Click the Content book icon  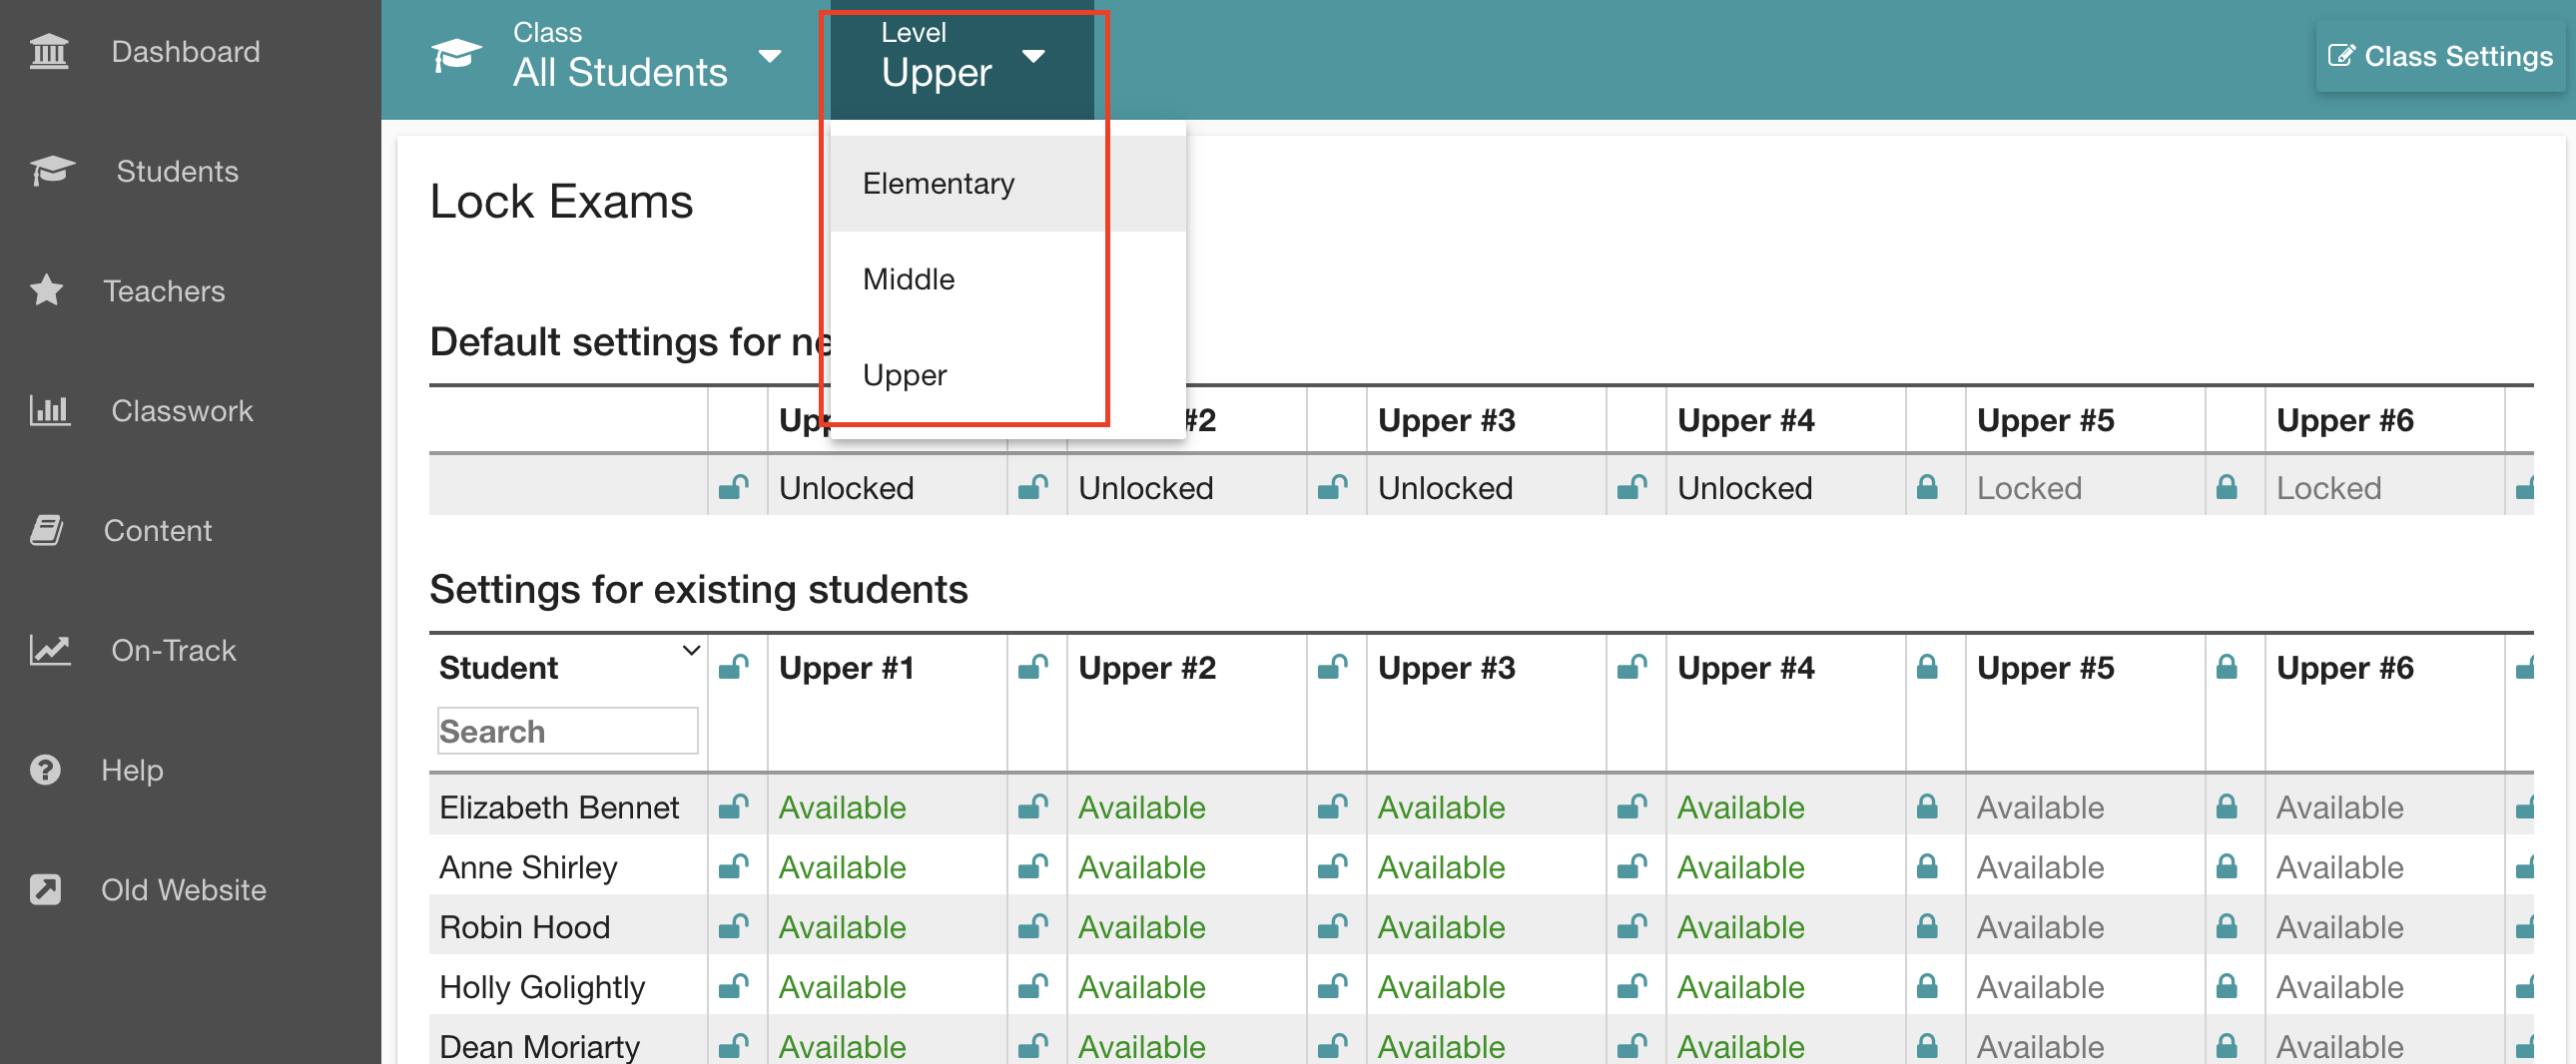pyautogui.click(x=46, y=530)
